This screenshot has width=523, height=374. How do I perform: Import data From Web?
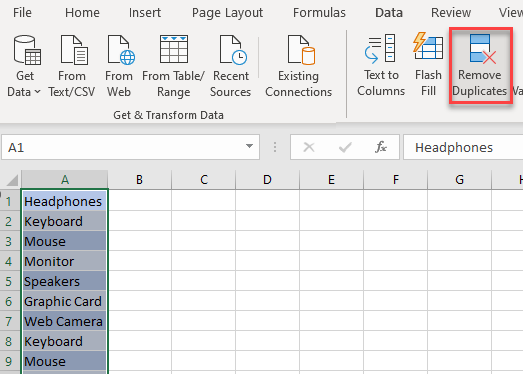[x=119, y=66]
